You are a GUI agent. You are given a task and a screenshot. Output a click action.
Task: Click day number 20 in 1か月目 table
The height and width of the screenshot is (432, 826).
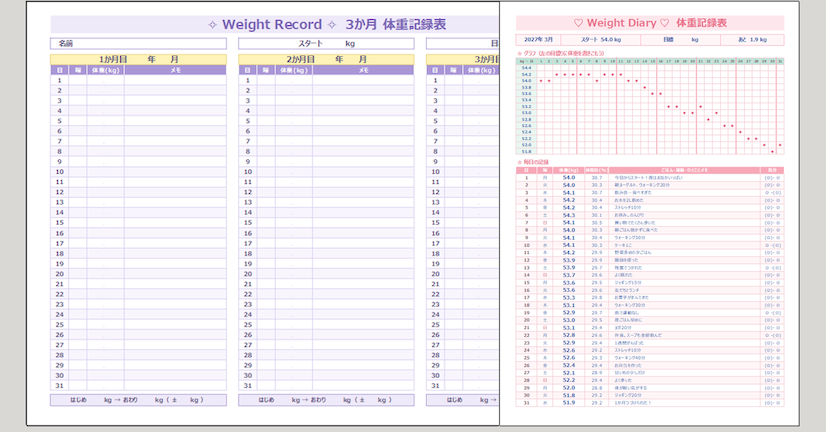coord(60,274)
